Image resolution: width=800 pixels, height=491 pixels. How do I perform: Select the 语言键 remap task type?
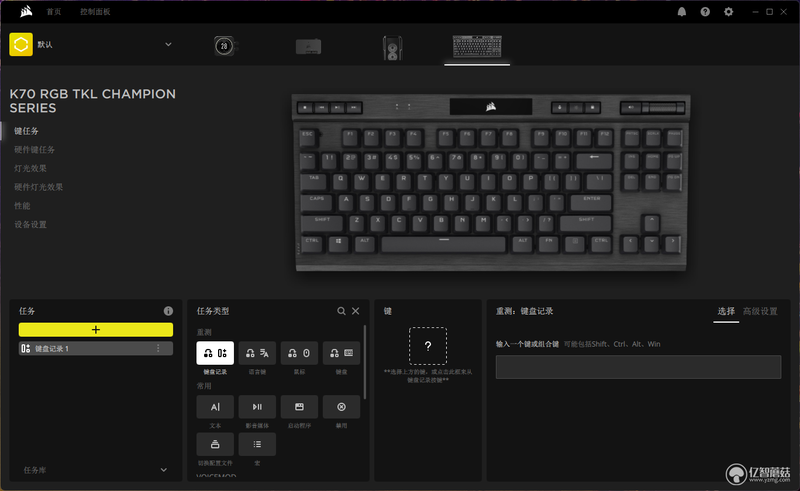(x=257, y=353)
